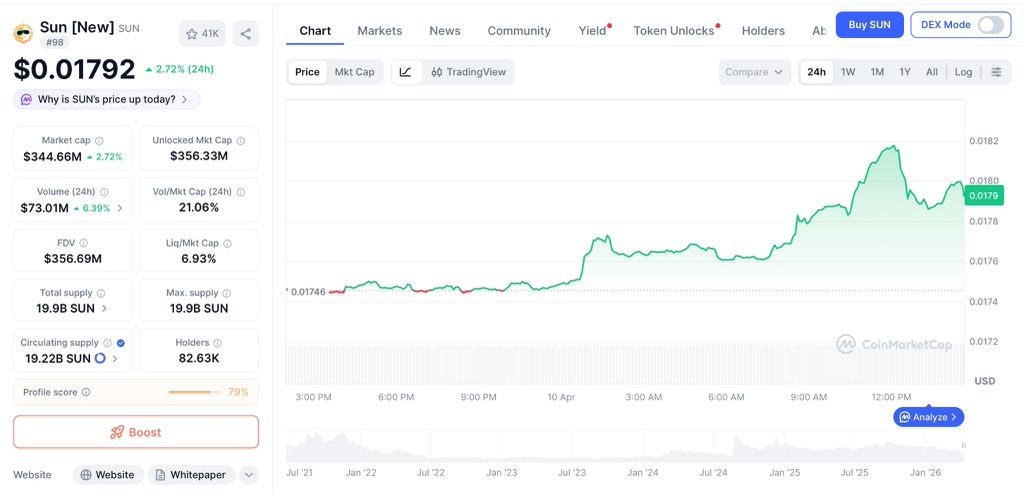Add SUN to watchlist via star button

[202, 34]
